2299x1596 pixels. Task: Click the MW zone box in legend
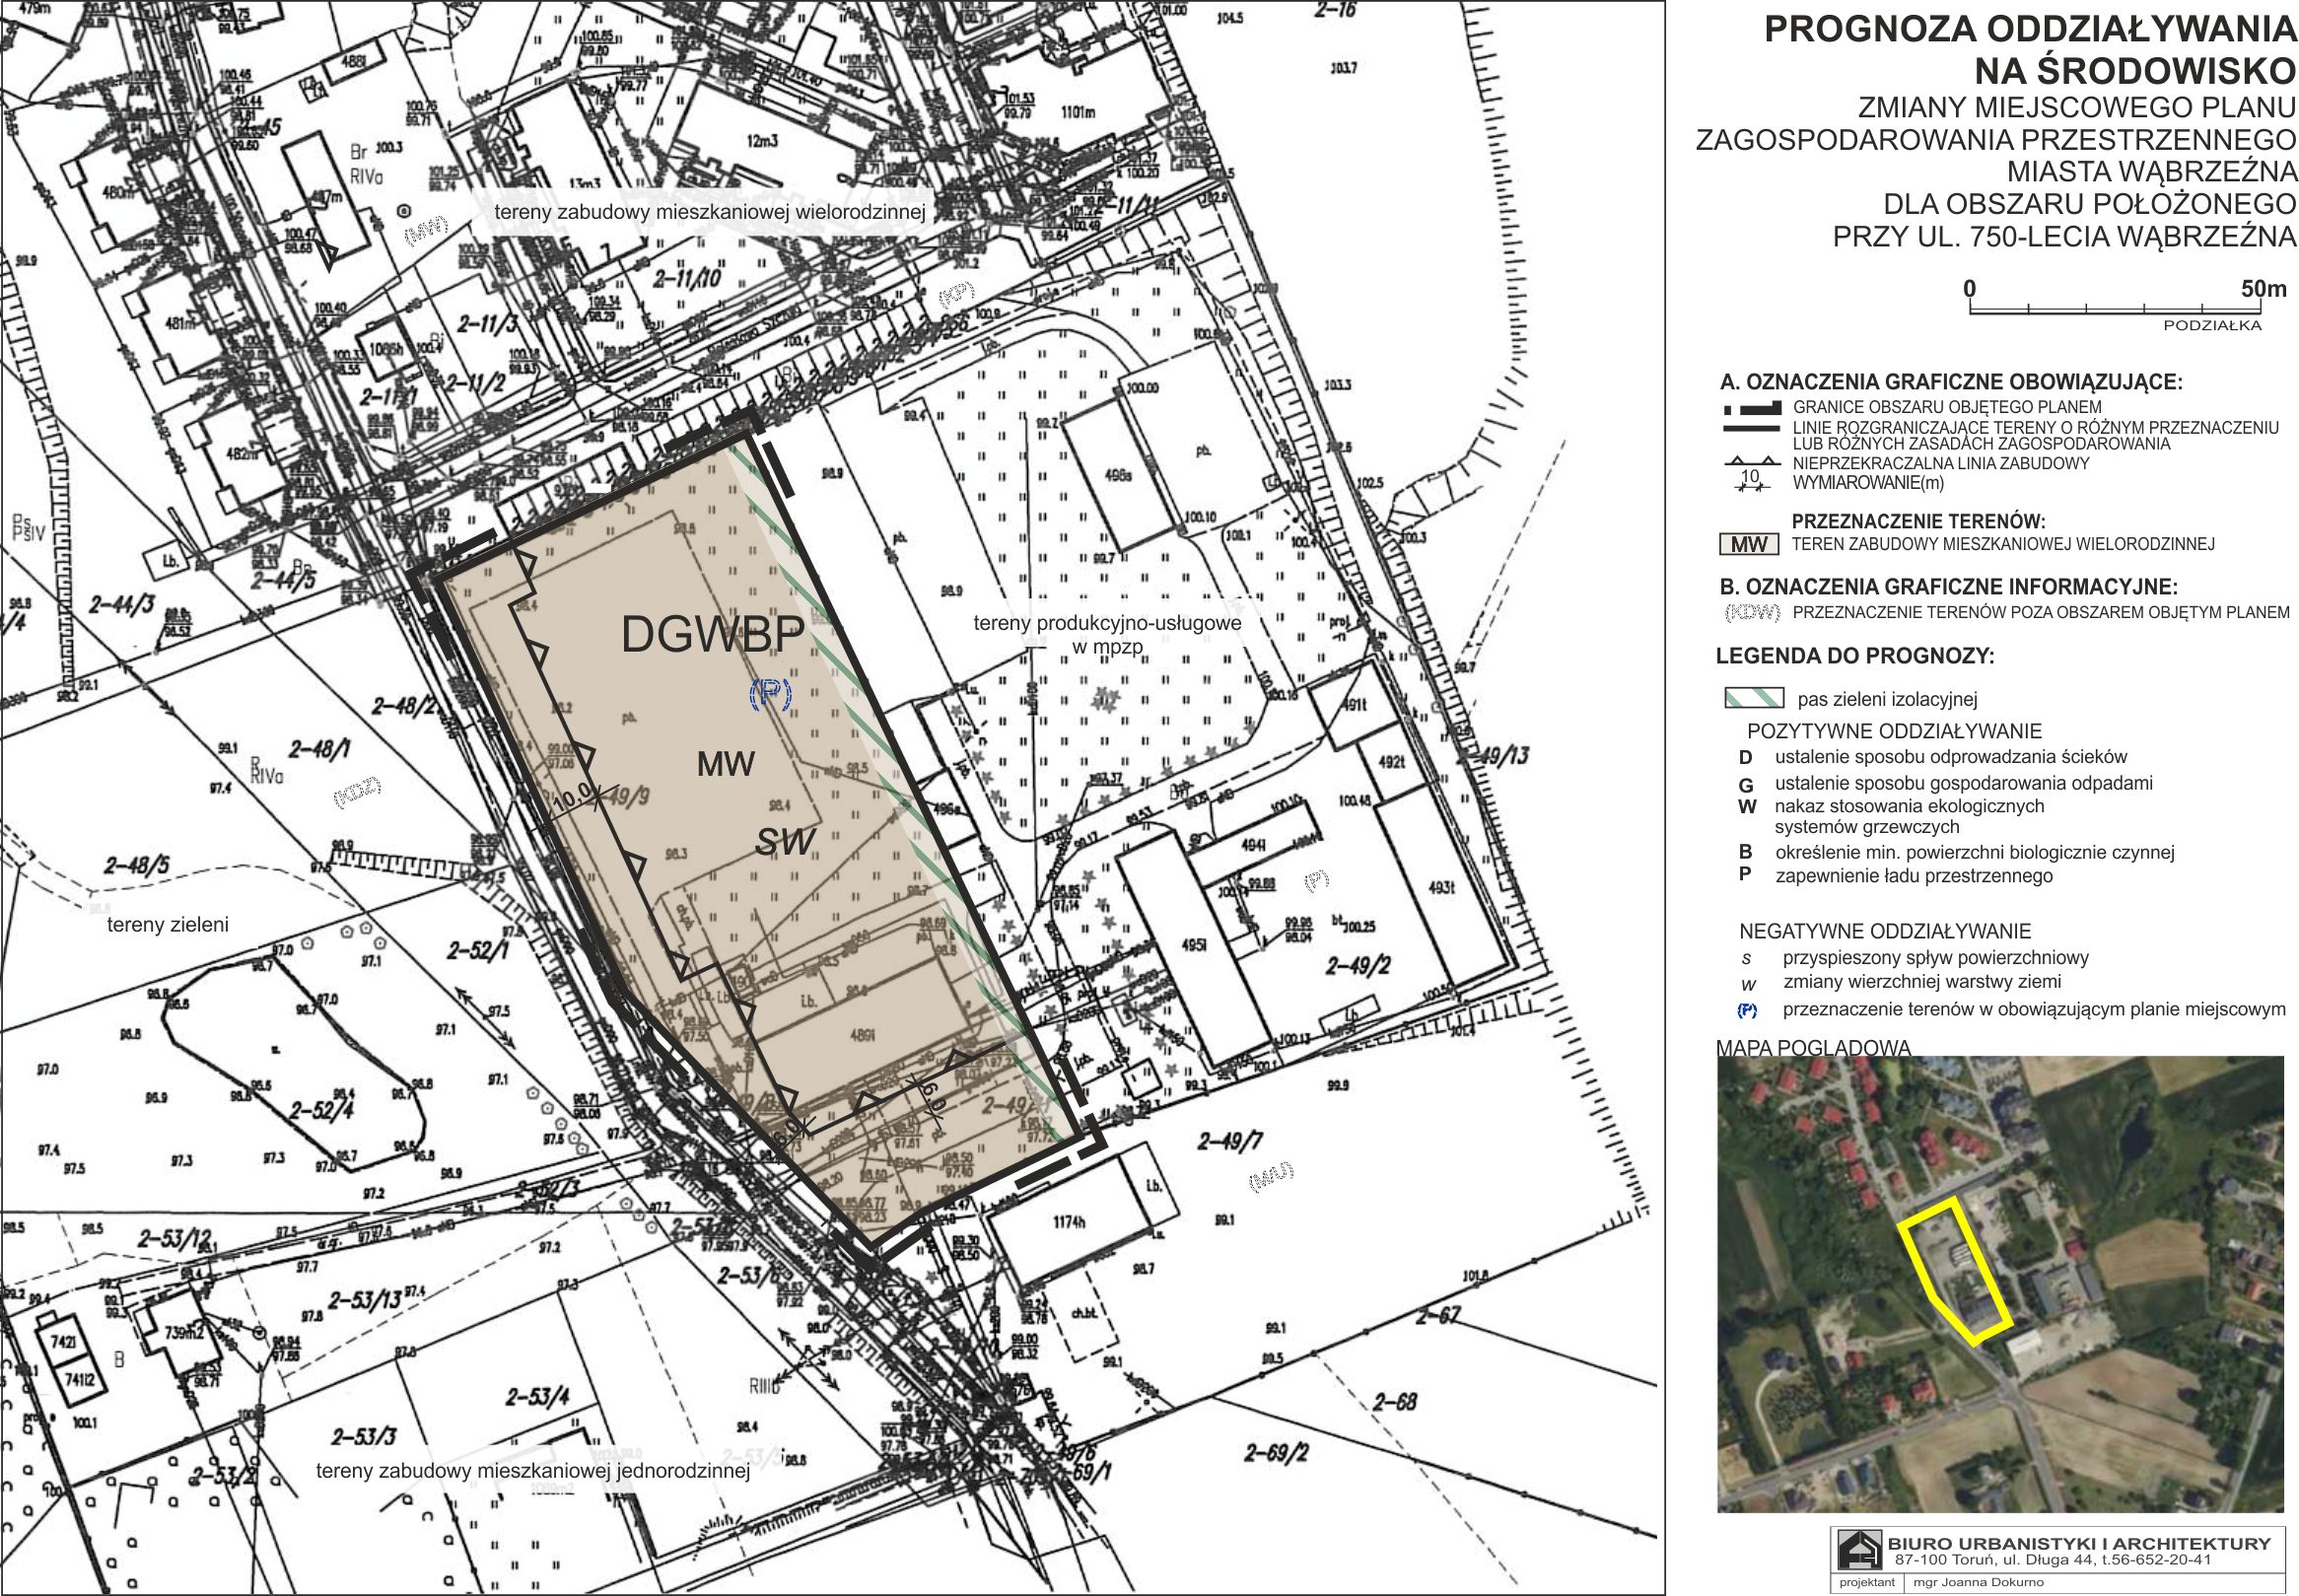(x=1749, y=545)
